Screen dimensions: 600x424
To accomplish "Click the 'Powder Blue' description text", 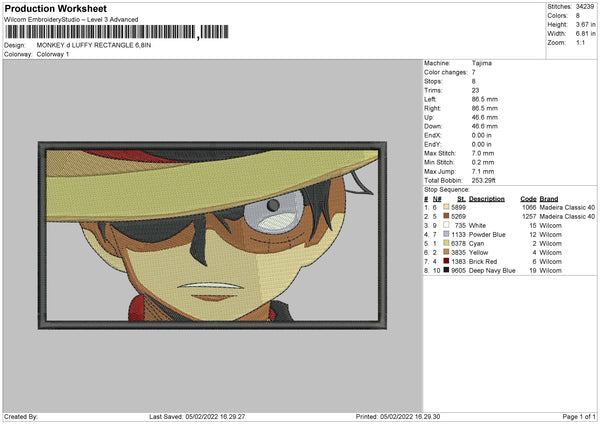I will click(x=487, y=235).
